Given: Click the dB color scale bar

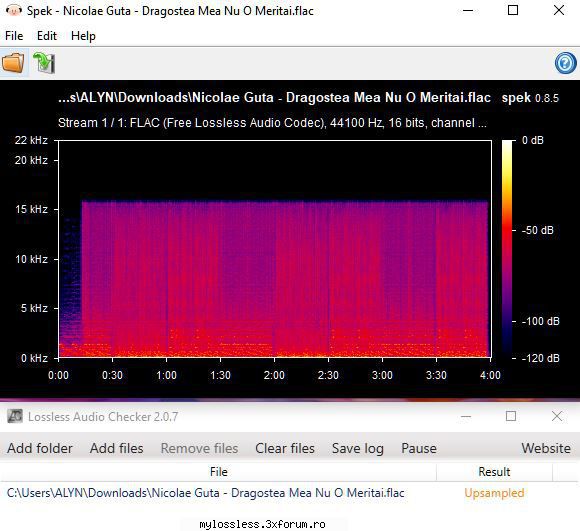Looking at the screenshot, I should pos(507,249).
